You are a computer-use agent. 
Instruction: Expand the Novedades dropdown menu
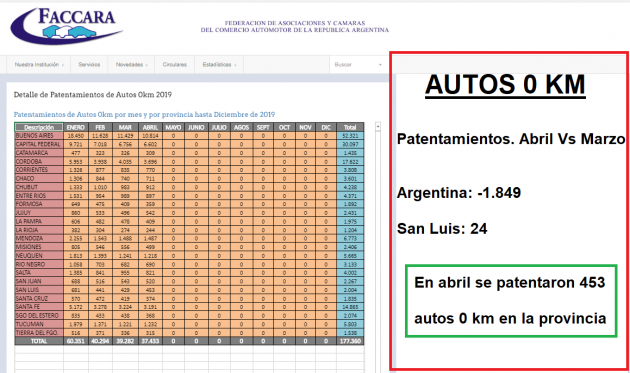[131, 65]
